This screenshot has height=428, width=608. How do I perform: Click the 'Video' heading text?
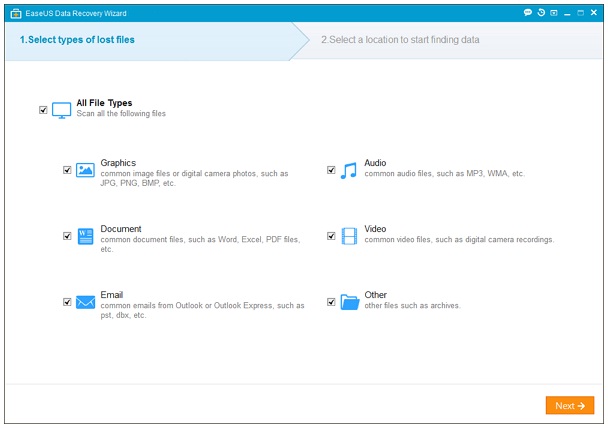(x=375, y=229)
